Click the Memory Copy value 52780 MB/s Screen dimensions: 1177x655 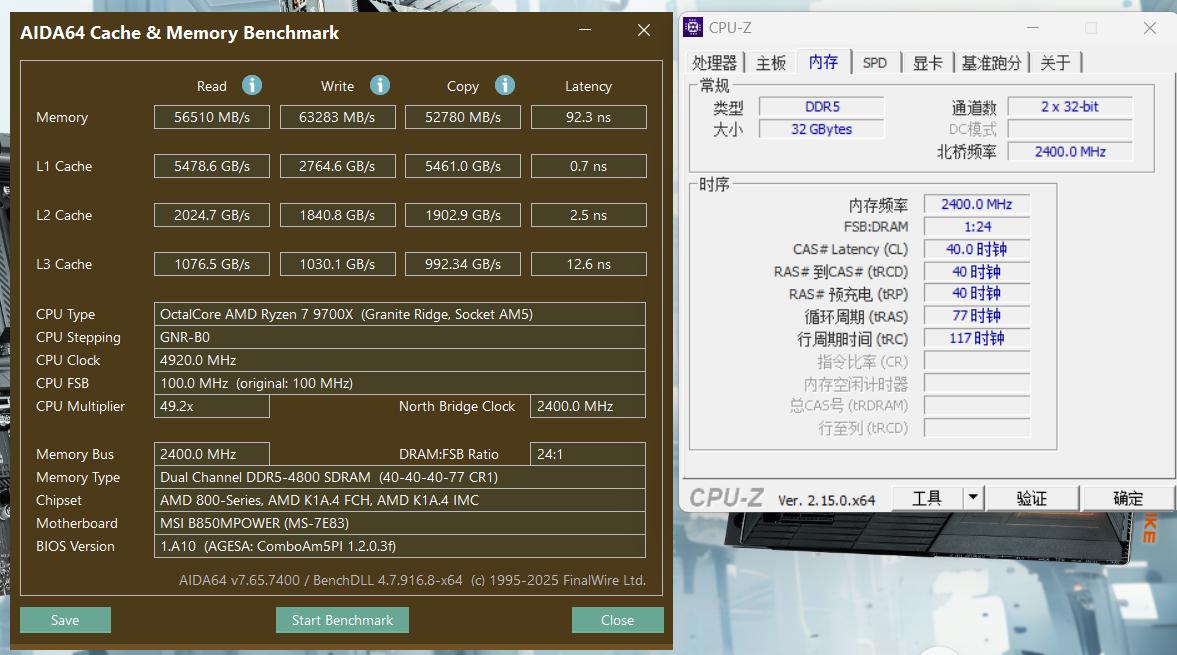[x=462, y=117]
